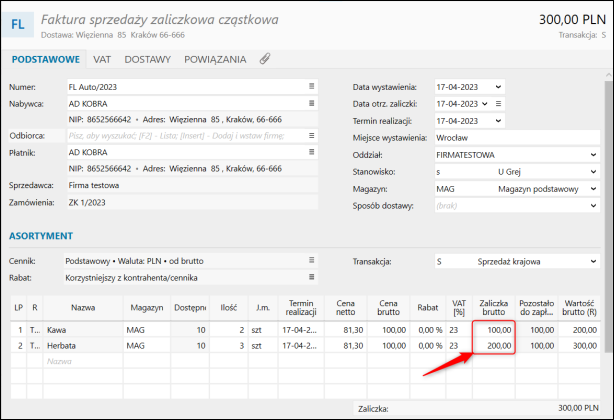Click the menu icon in Numer field
This screenshot has width=614, height=420.
[312, 86]
